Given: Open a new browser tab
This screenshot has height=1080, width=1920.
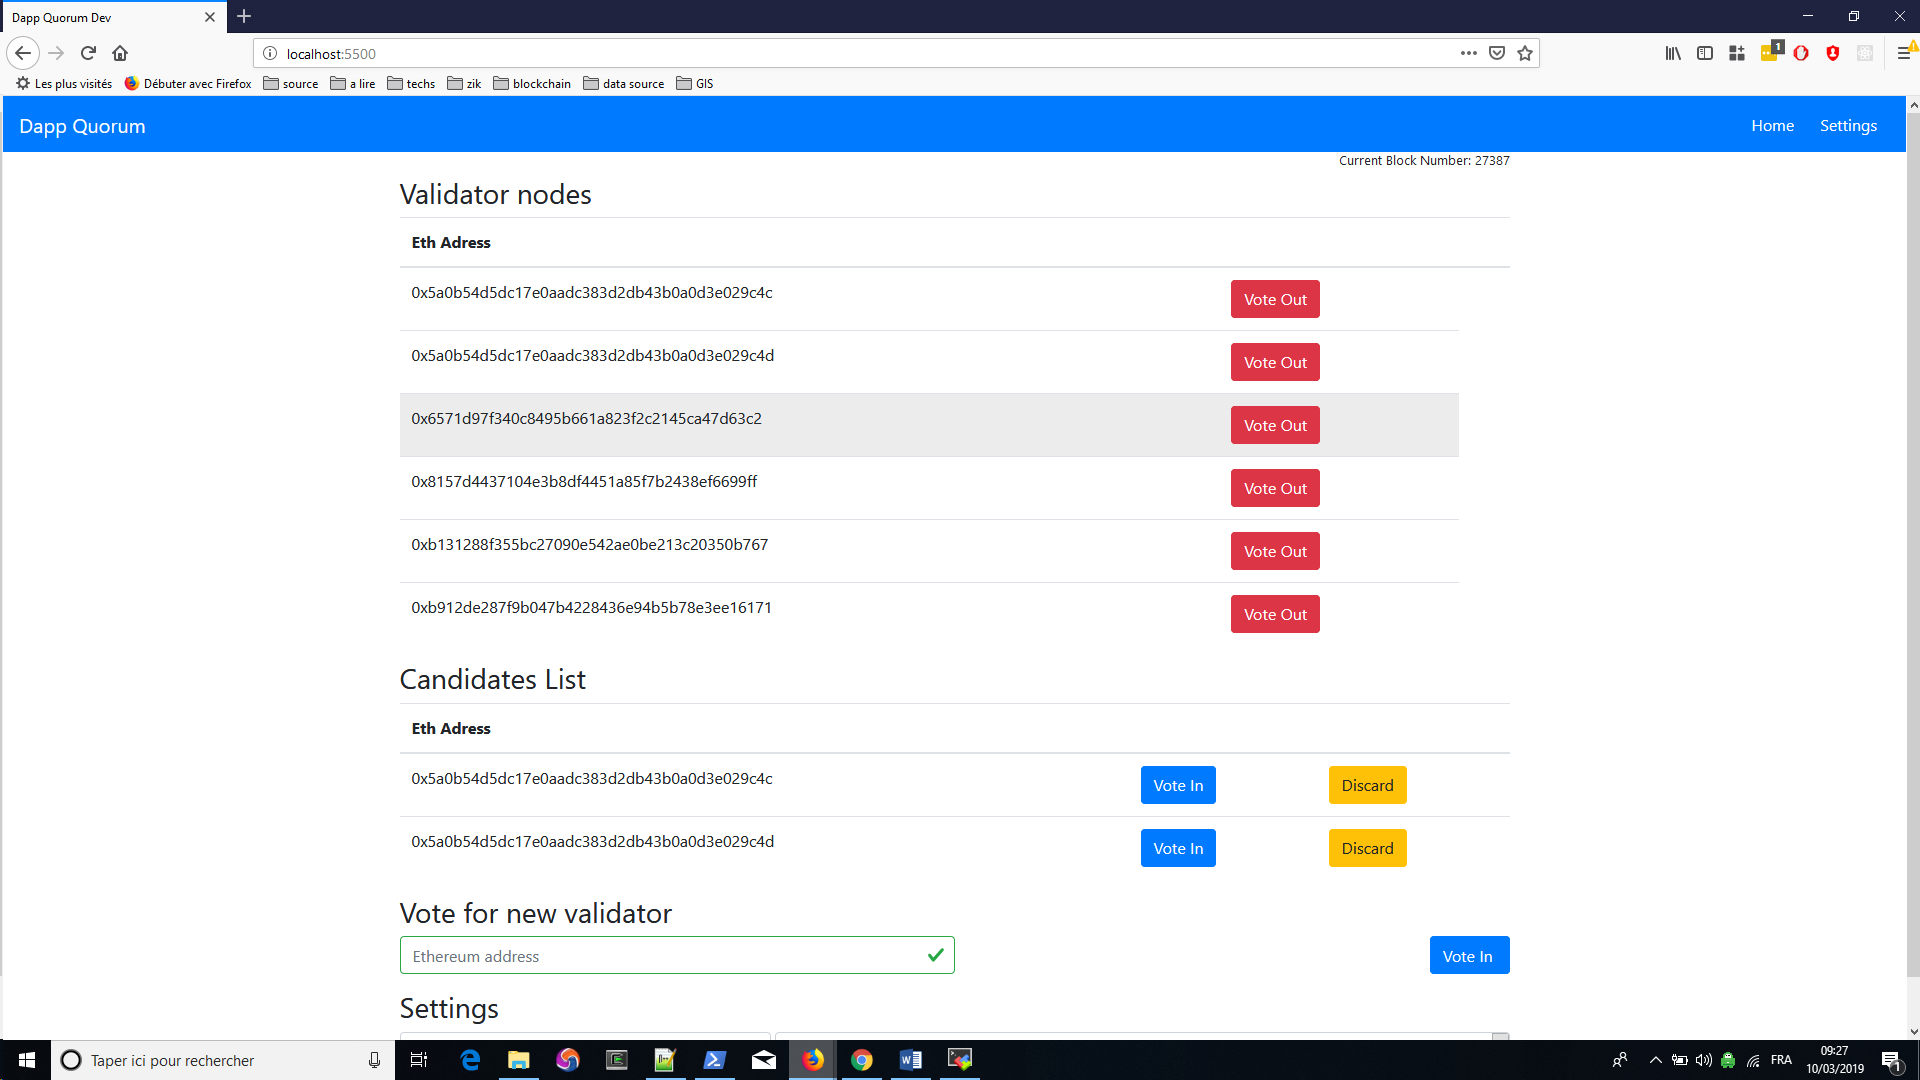Looking at the screenshot, I should (244, 17).
